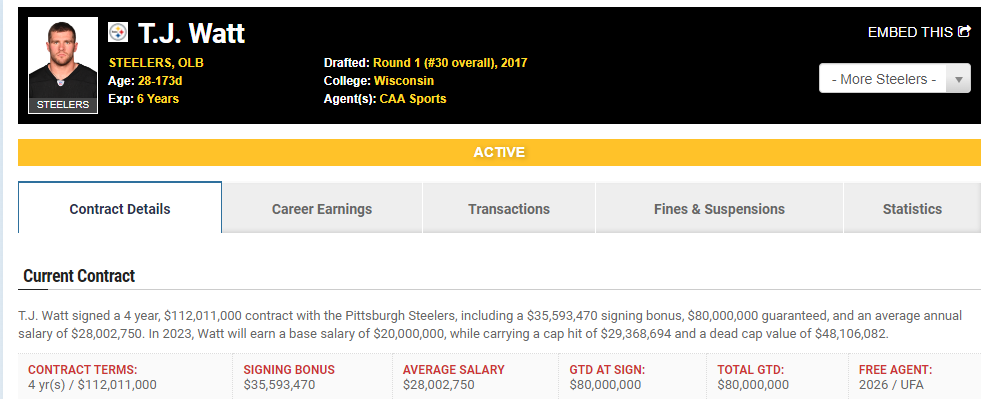Open the CAA Sports agent link
This screenshot has width=996, height=399.
[413, 98]
